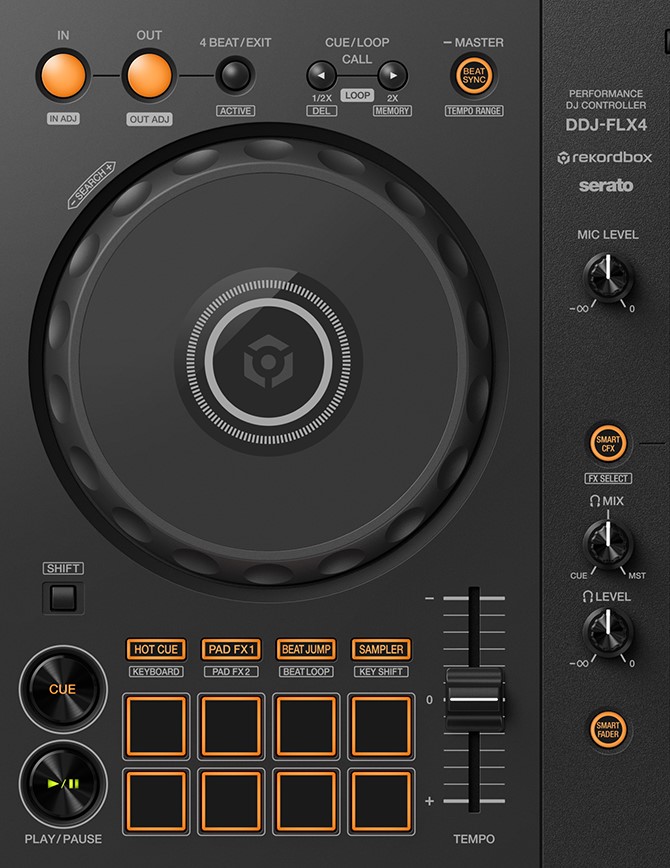The image size is (670, 868).
Task: Click the headphones LEVEL knob
Action: [608, 632]
